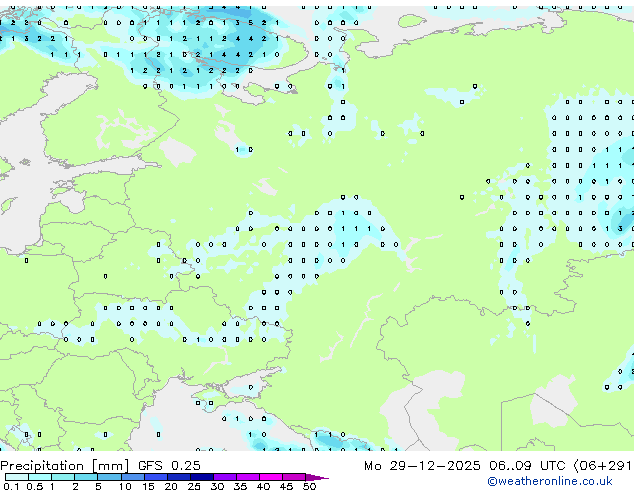Click the '10' legend scale label
The image size is (634, 490).
[125, 486]
